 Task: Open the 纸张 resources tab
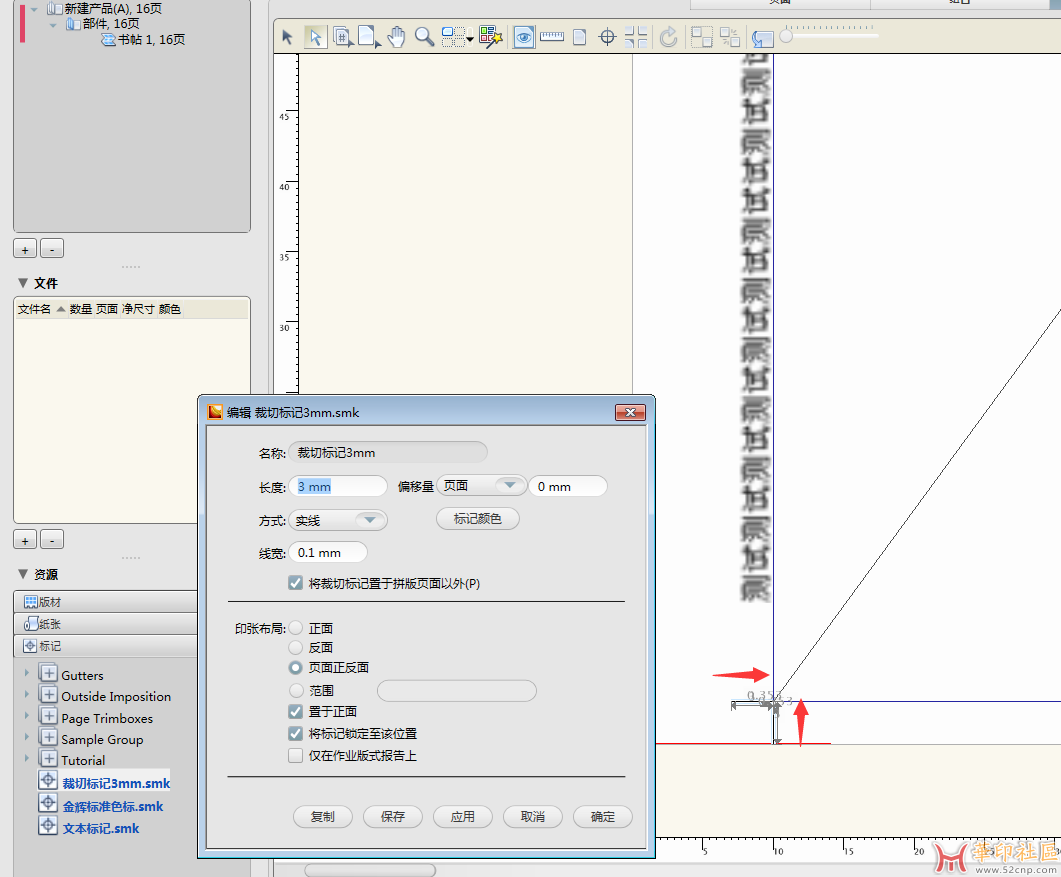point(106,624)
